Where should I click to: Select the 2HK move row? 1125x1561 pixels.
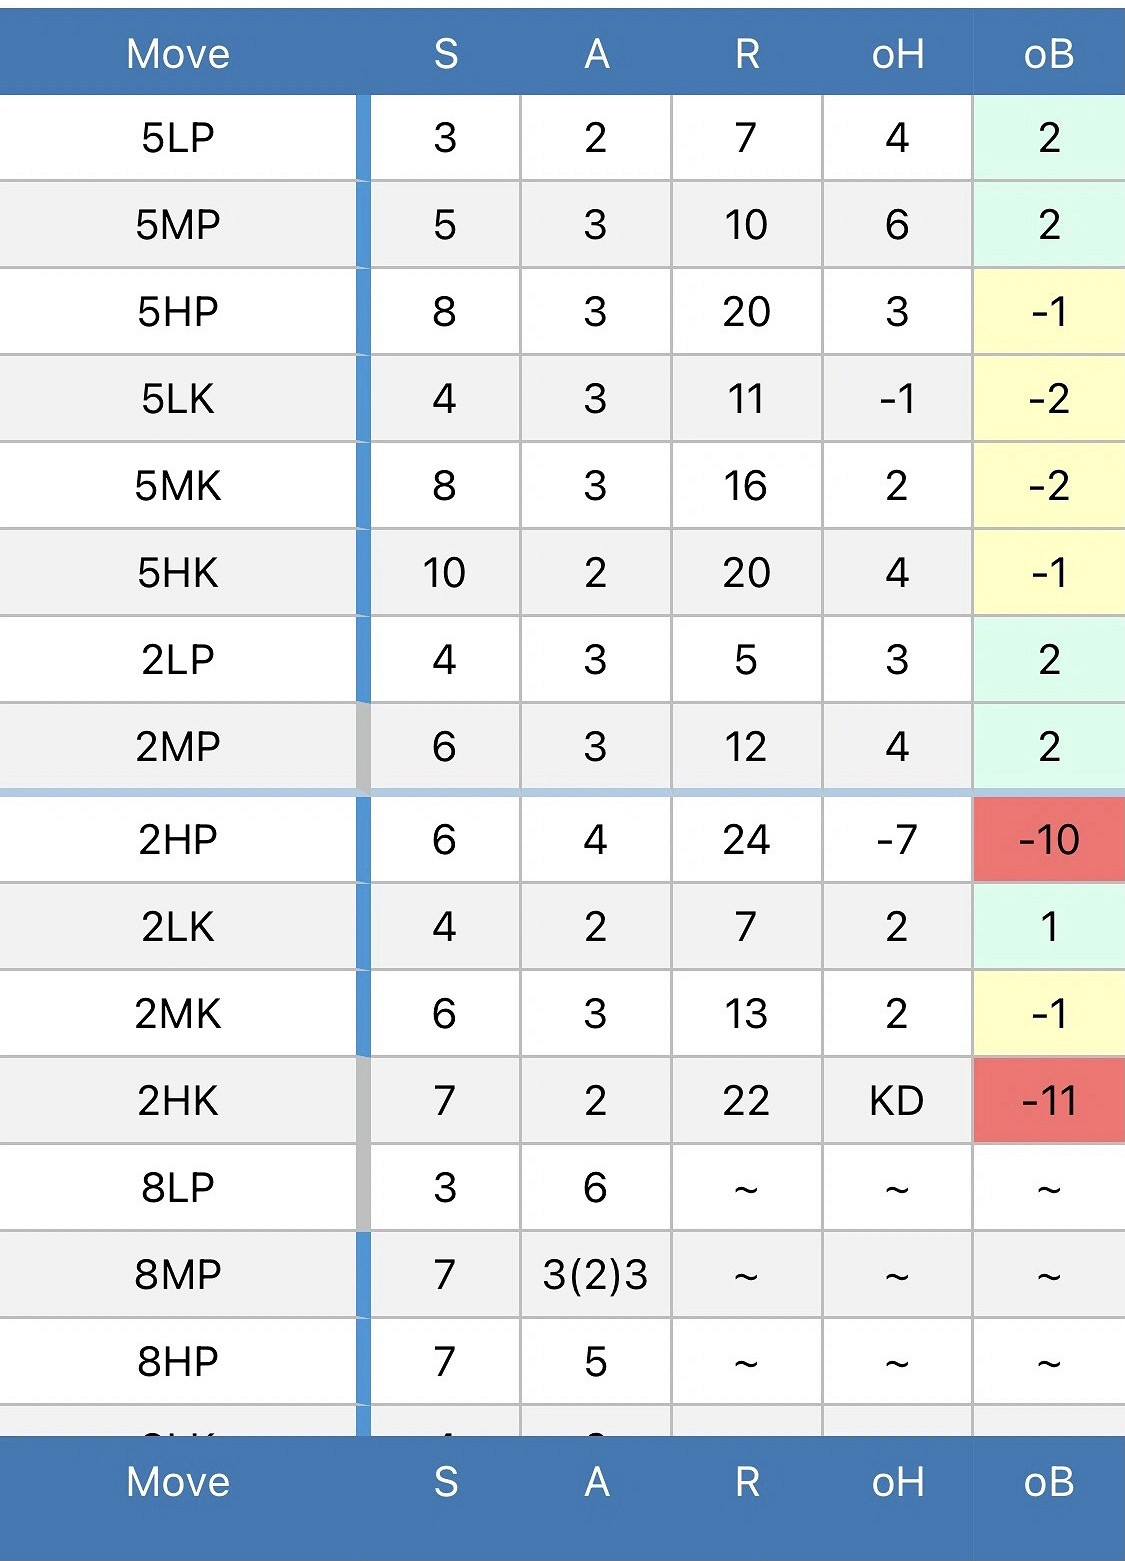coord(178,1101)
